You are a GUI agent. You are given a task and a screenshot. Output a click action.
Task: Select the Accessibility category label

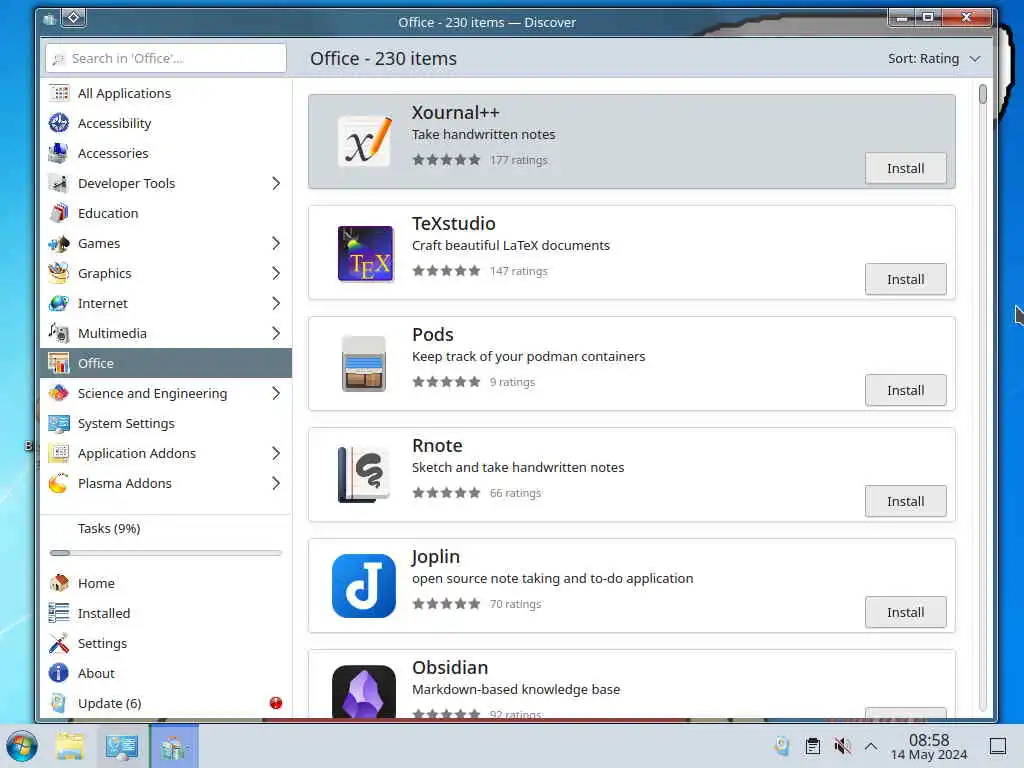(x=114, y=123)
